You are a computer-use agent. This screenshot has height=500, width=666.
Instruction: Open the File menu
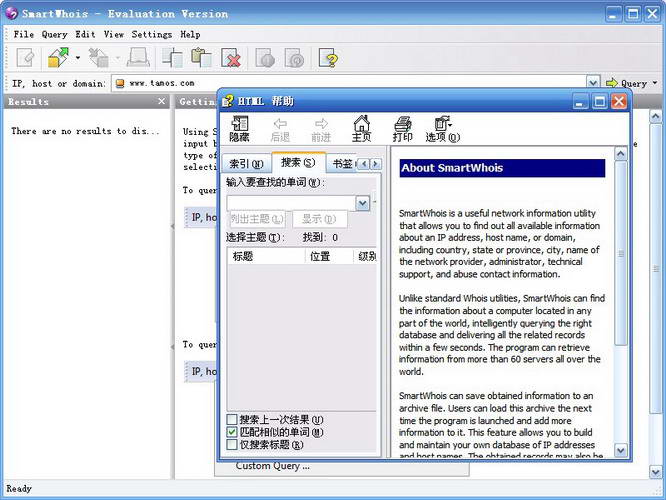24,34
